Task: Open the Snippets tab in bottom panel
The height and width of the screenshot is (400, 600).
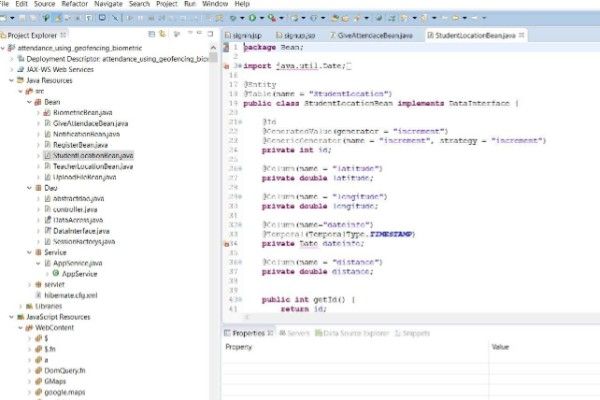Action: click(412, 333)
